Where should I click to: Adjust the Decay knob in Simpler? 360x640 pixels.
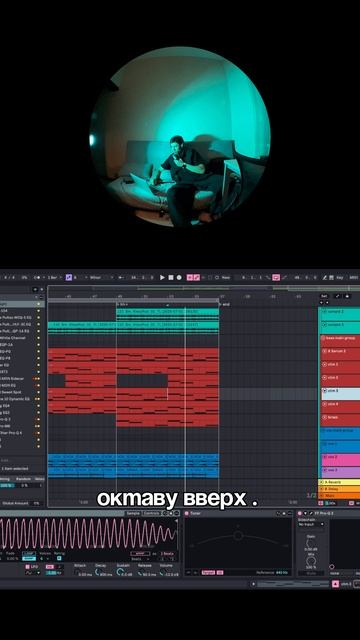[x=98, y=573]
